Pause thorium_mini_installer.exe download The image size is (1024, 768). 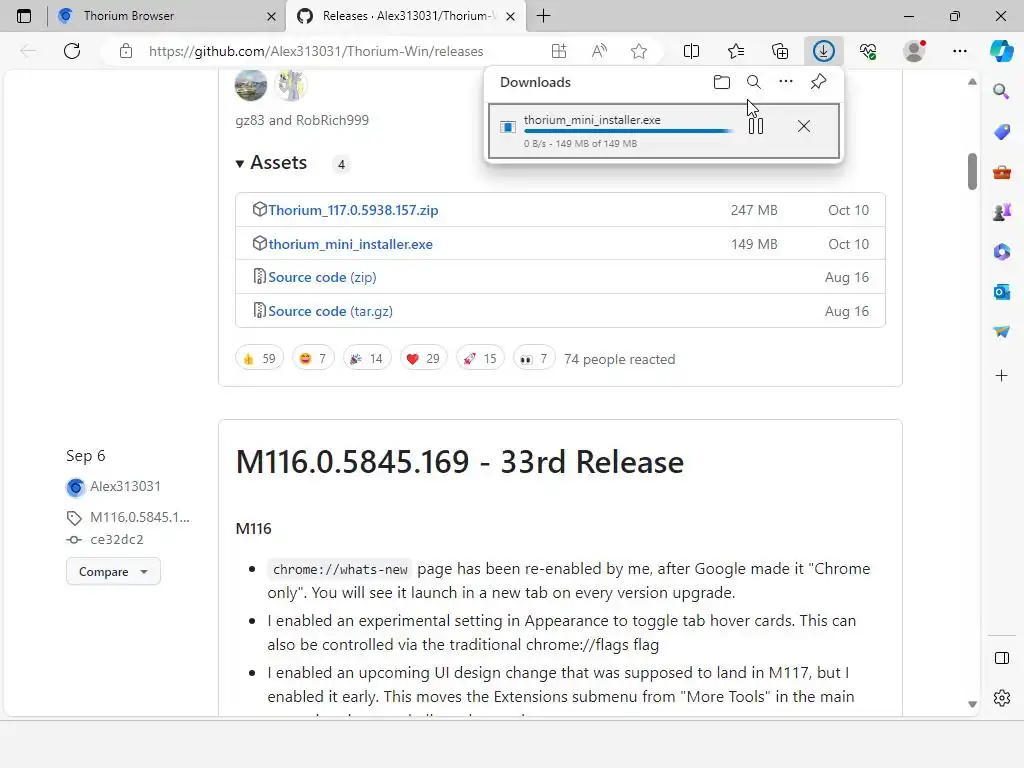tap(756, 126)
